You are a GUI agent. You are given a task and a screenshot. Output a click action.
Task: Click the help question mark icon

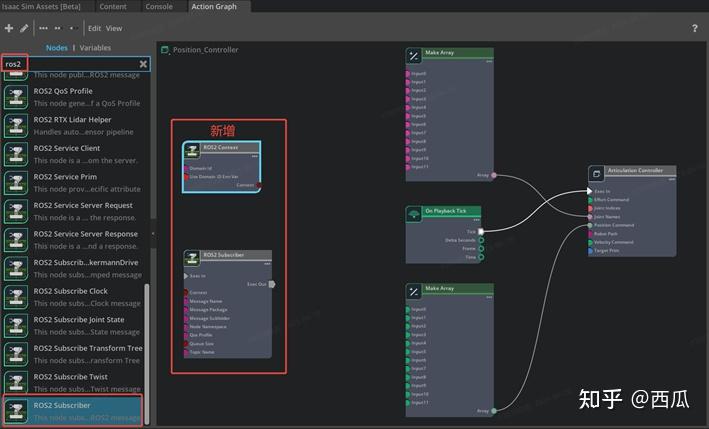[695, 28]
